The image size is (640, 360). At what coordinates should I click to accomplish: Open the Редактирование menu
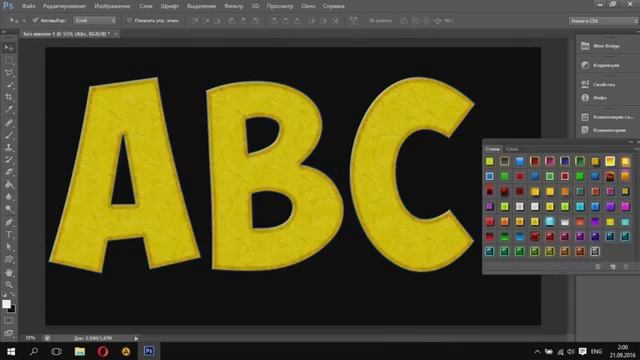[64, 6]
